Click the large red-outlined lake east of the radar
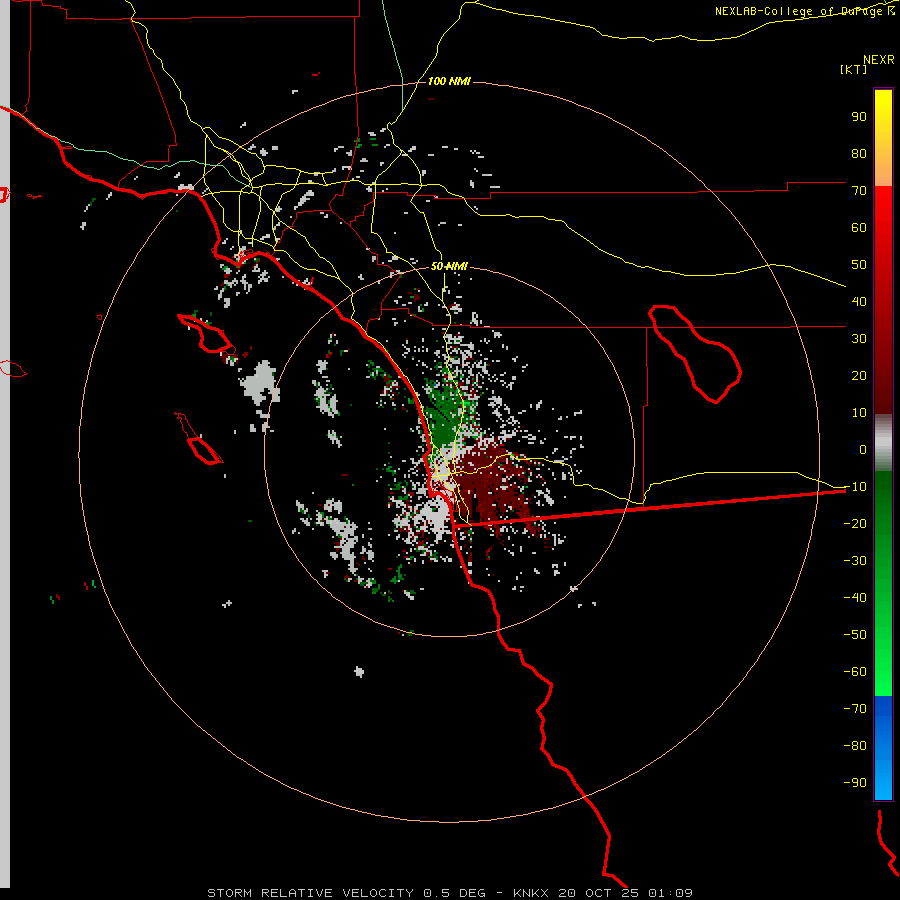The image size is (900, 900). tap(695, 354)
